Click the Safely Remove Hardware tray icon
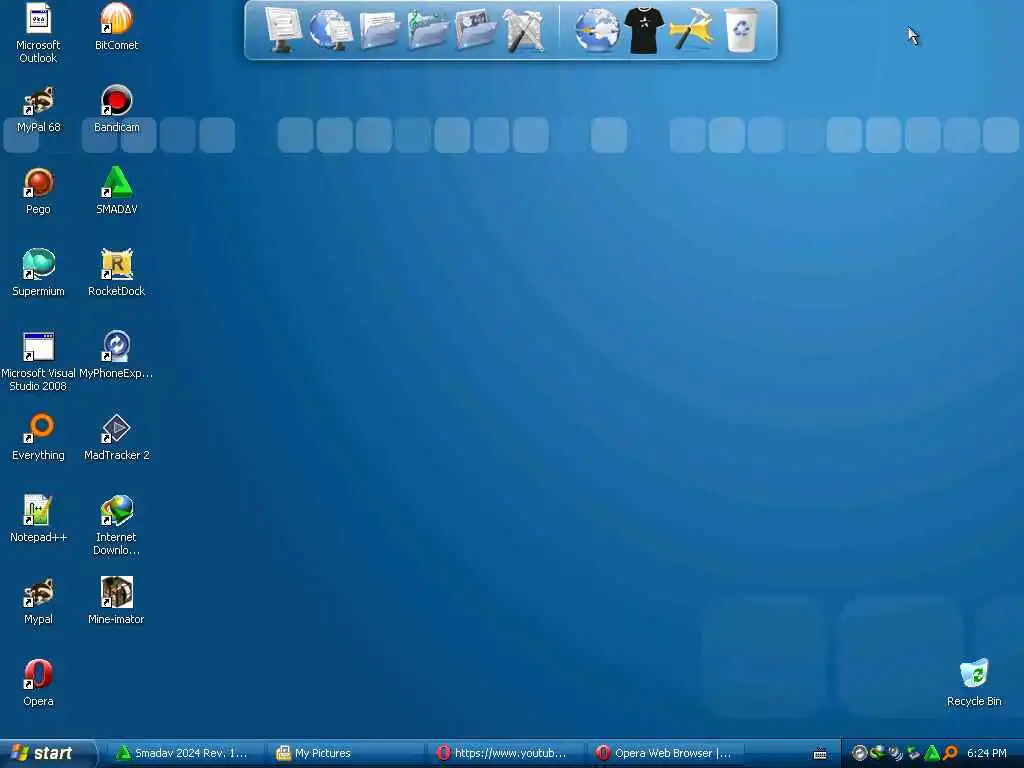1024x768 pixels. point(913,754)
